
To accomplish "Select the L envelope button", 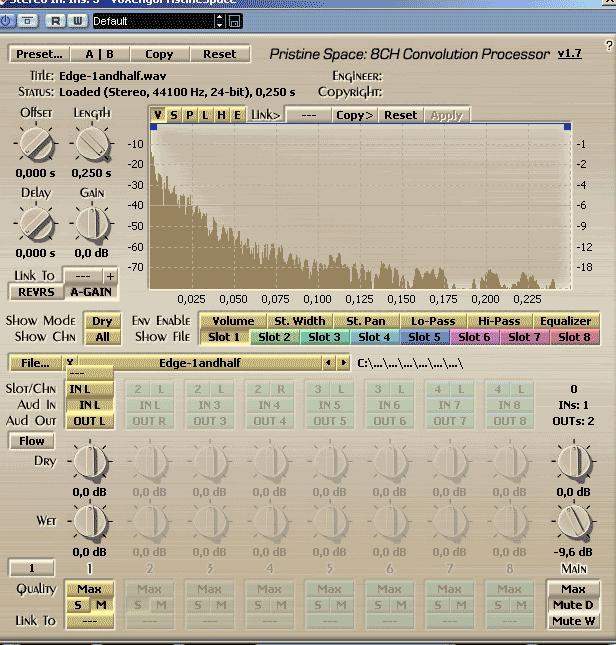I will pyautogui.click(x=205, y=115).
